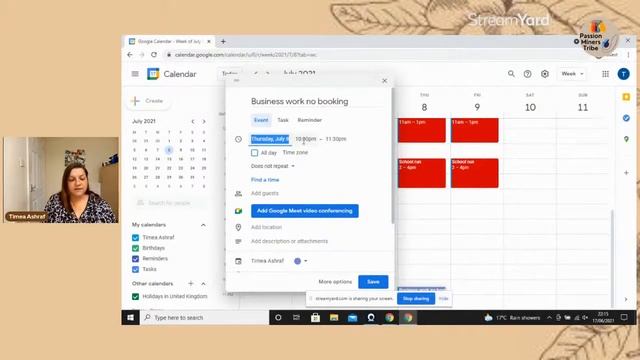Click the guests people icon
This screenshot has width=640, height=360.
click(238, 193)
